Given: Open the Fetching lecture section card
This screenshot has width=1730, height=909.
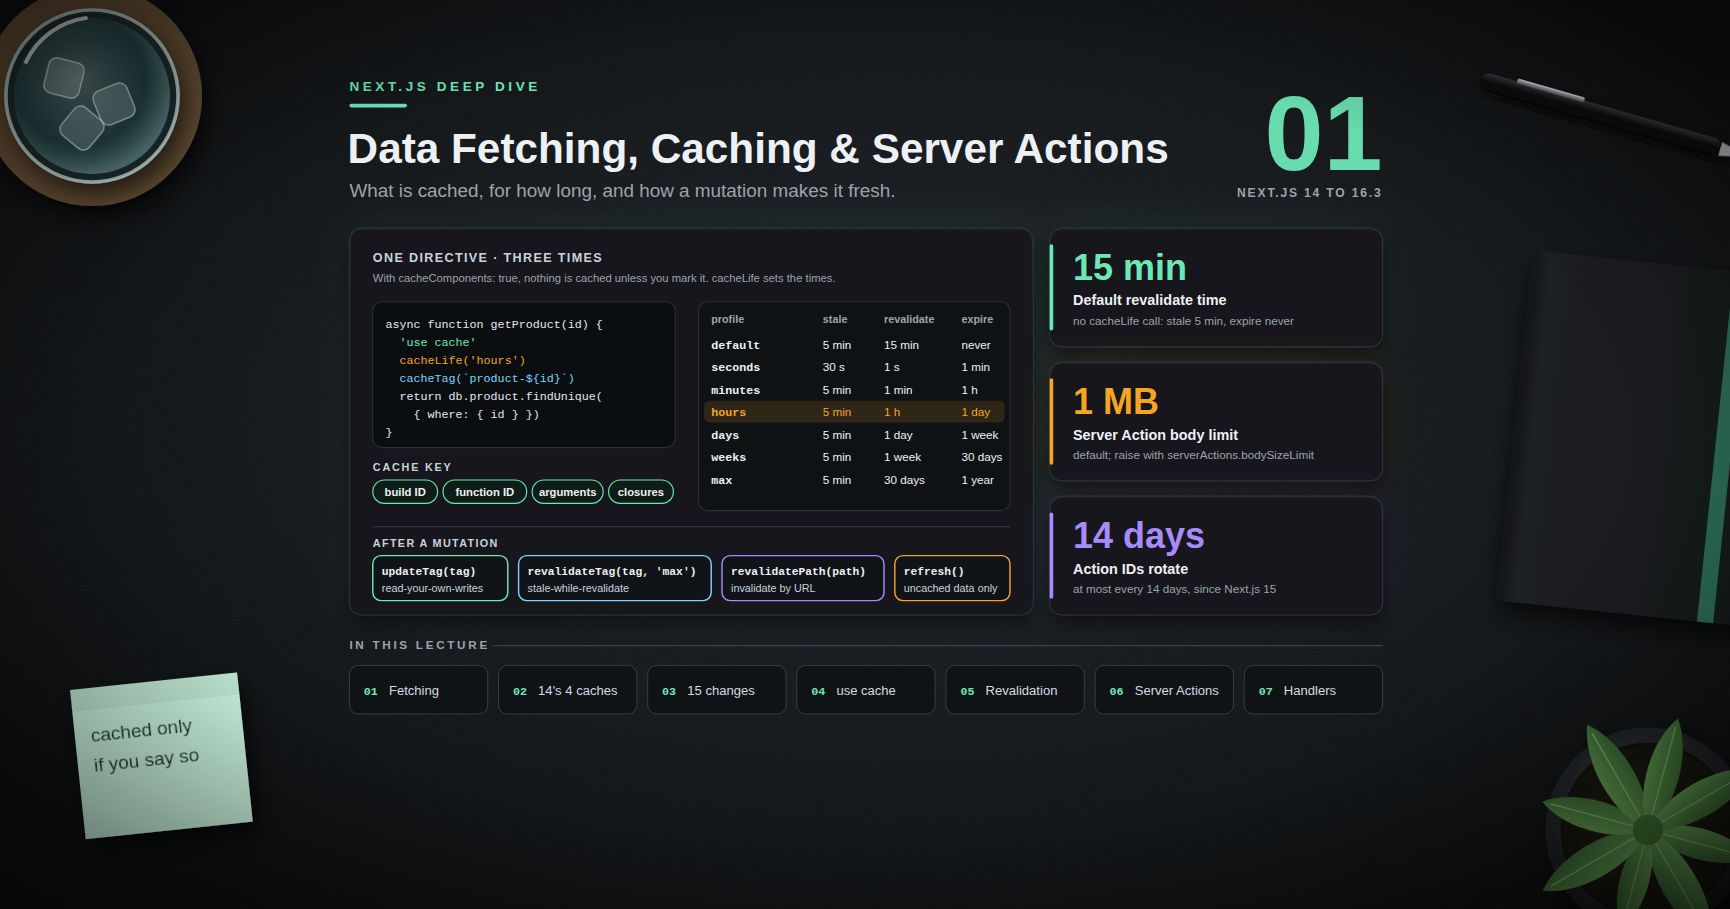Looking at the screenshot, I should pyautogui.click(x=418, y=690).
